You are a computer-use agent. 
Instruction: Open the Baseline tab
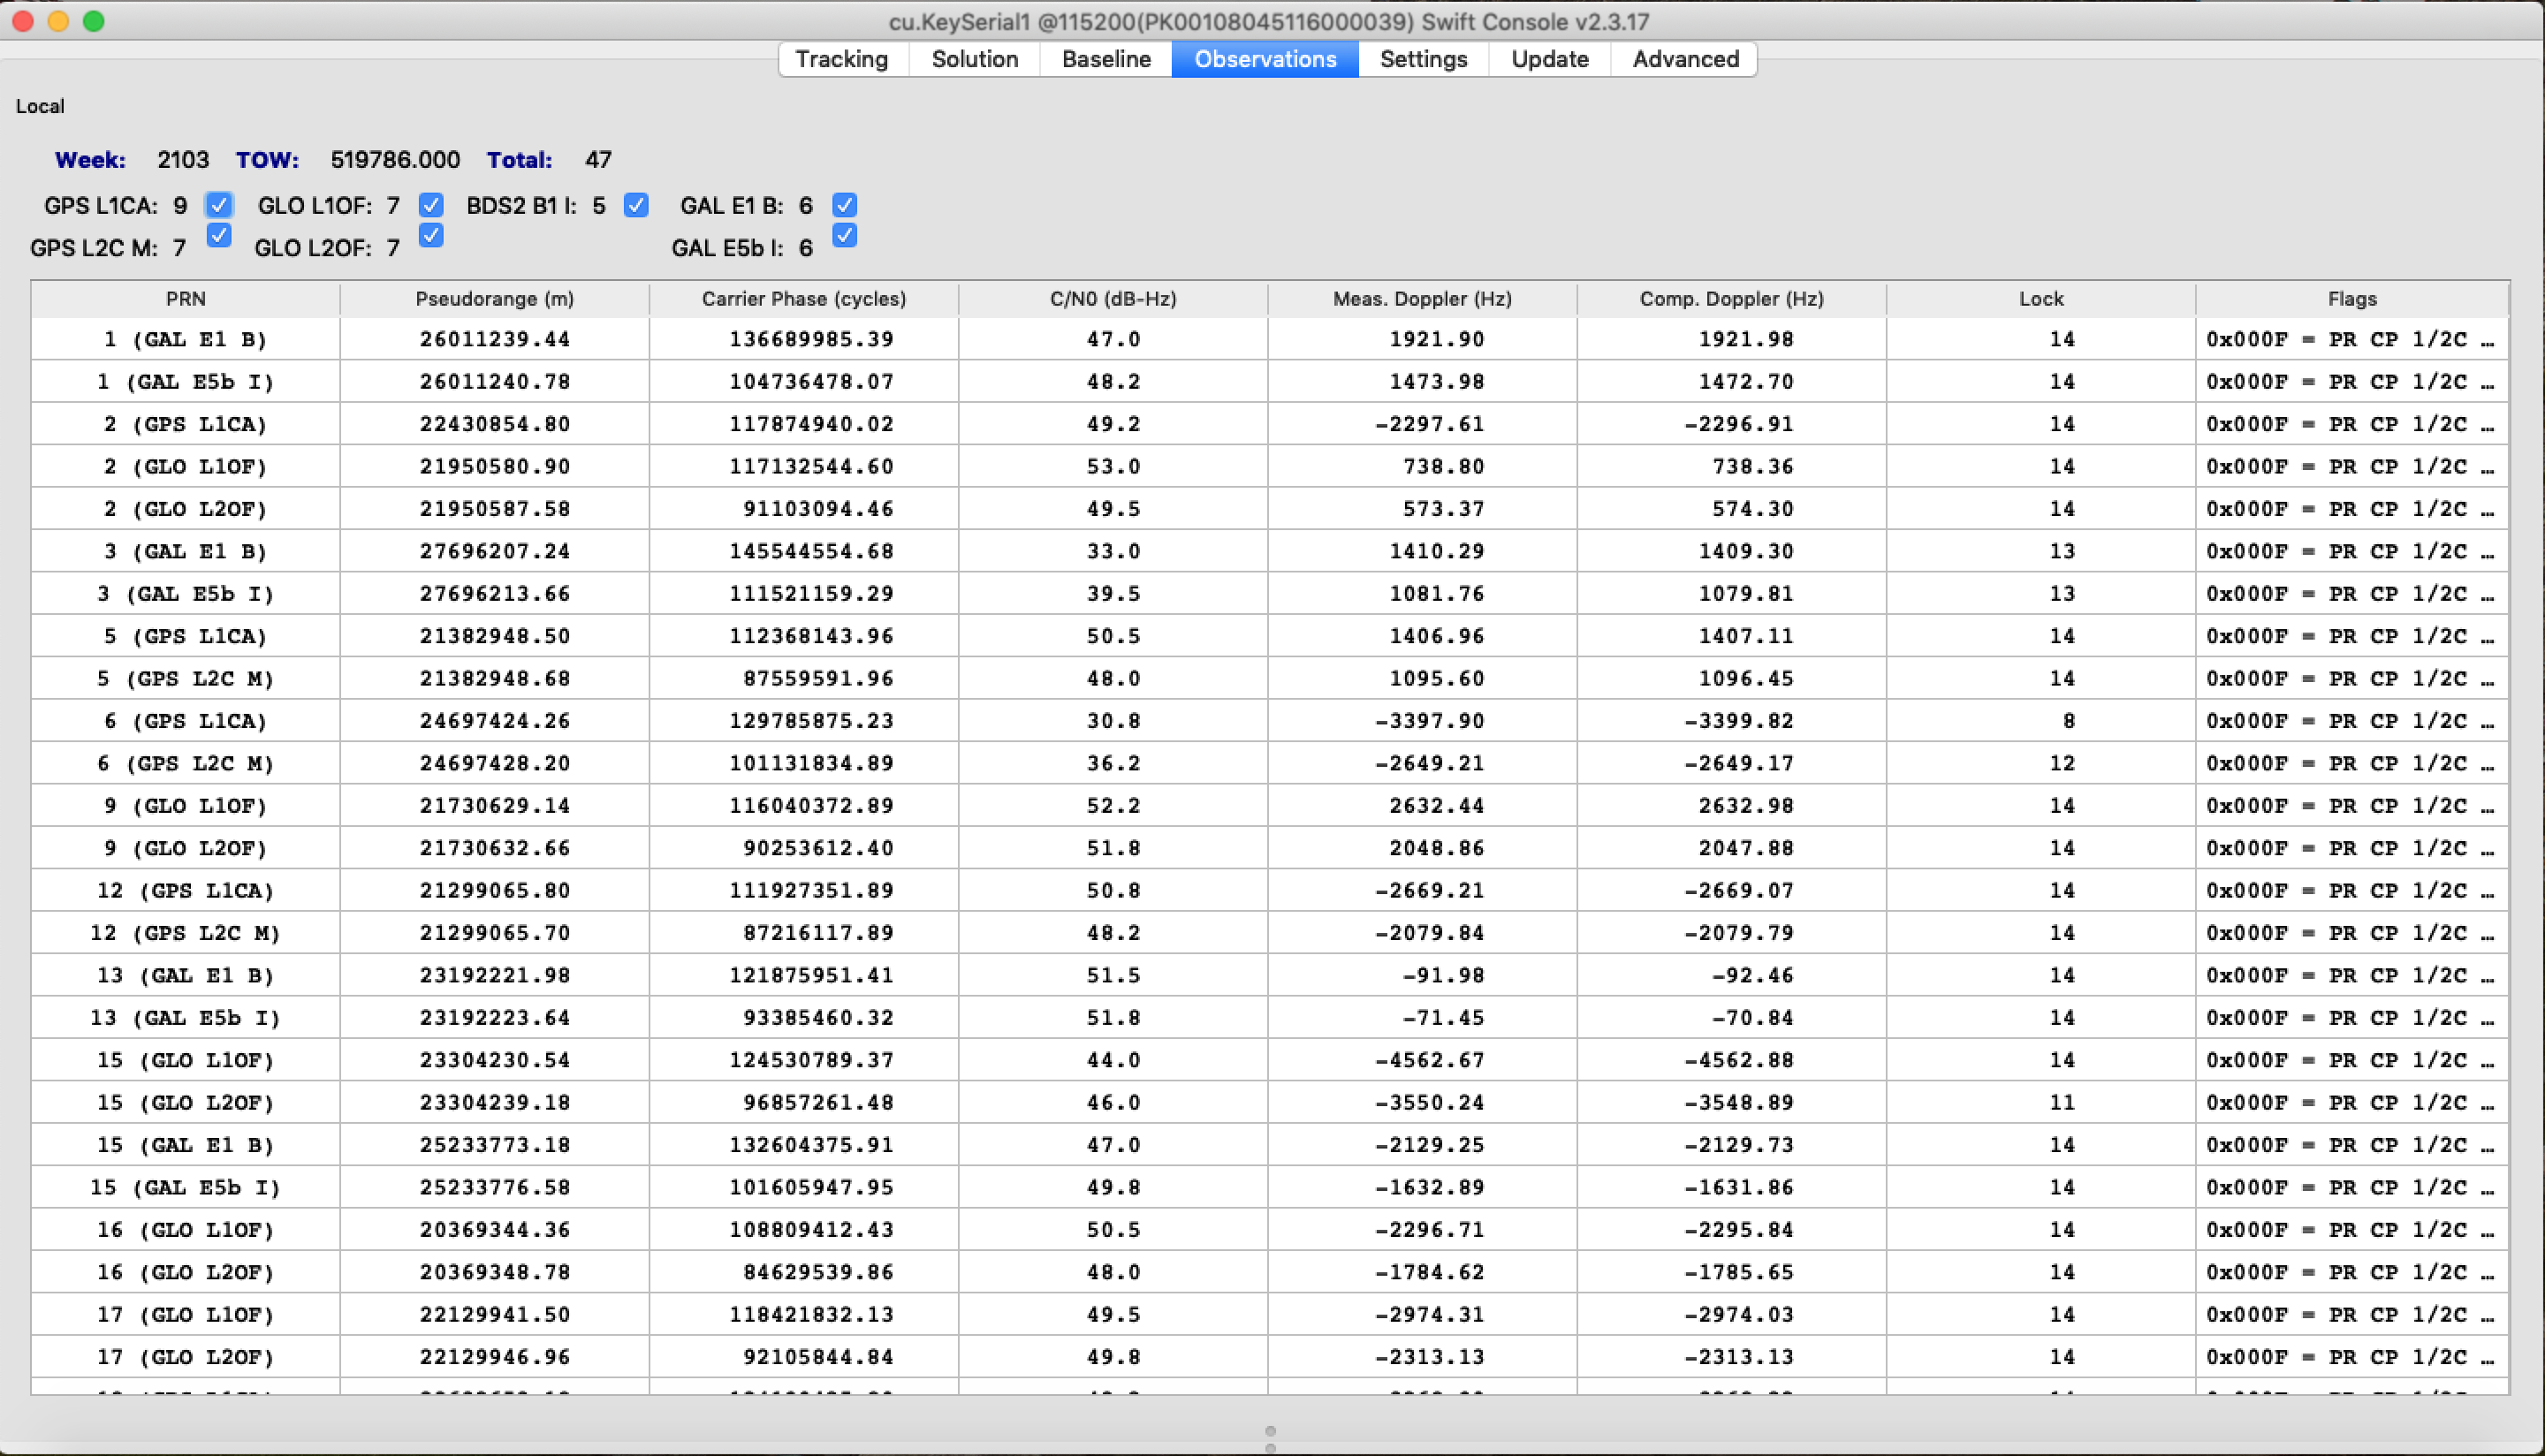(x=1105, y=59)
